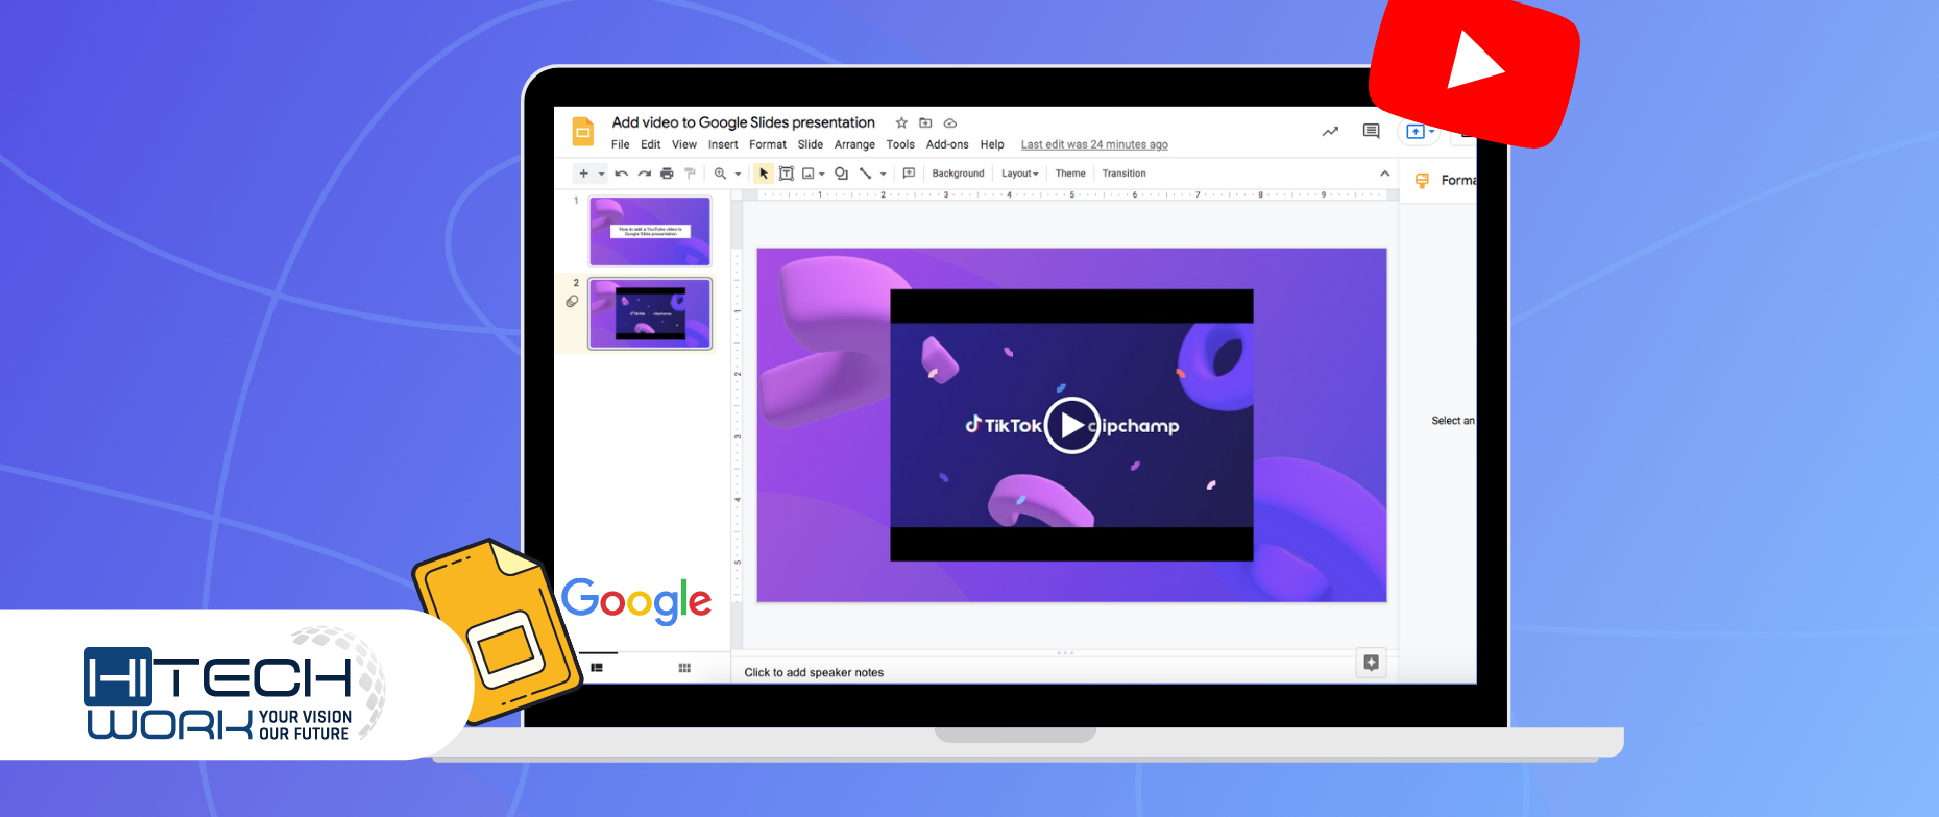Open the zoom level dropdown arrow
Image resolution: width=1939 pixels, height=817 pixels.
tap(738, 174)
